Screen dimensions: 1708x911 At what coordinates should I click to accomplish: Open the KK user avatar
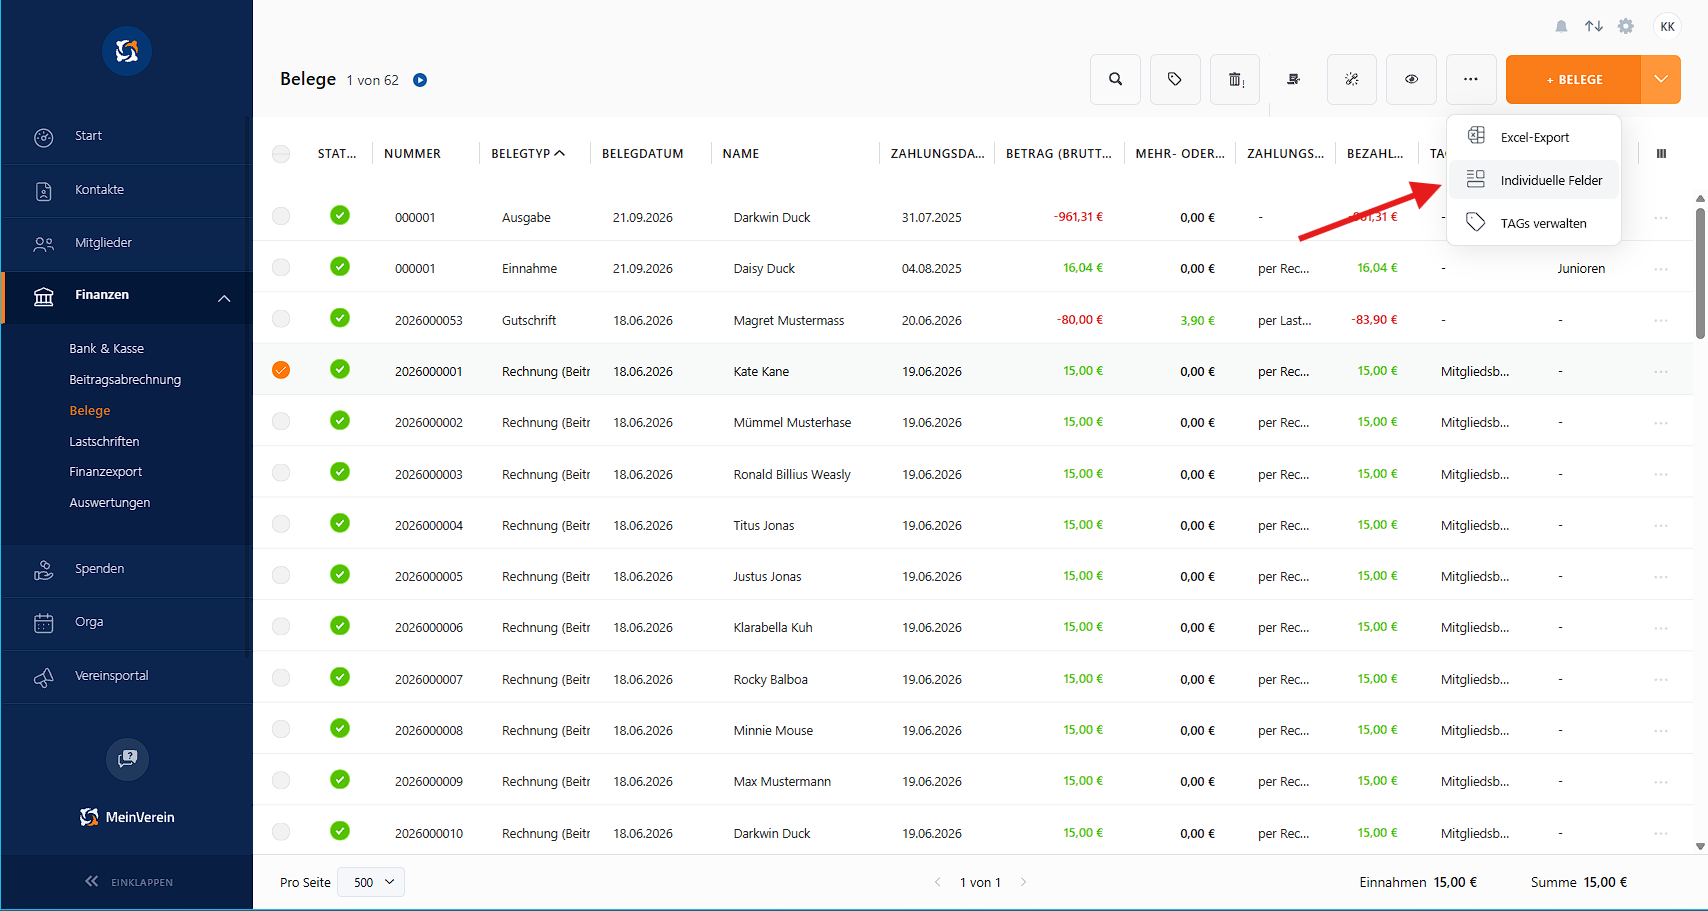pos(1667,27)
